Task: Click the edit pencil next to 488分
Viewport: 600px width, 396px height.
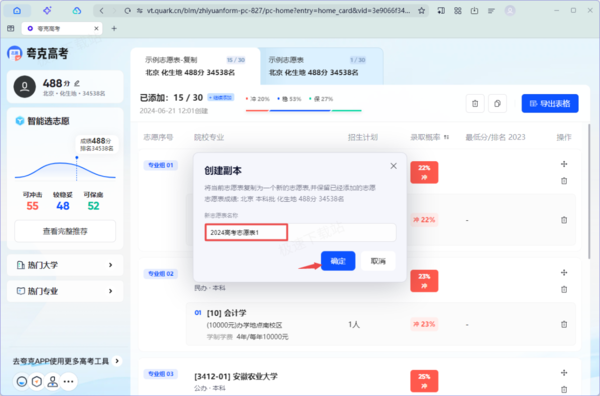Action: [x=77, y=83]
